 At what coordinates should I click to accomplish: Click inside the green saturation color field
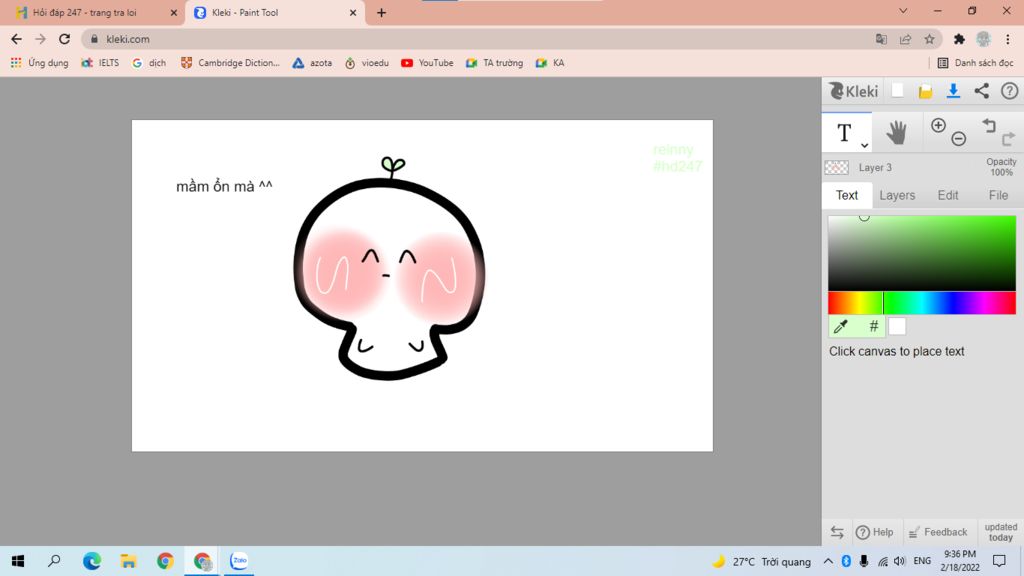[921, 253]
